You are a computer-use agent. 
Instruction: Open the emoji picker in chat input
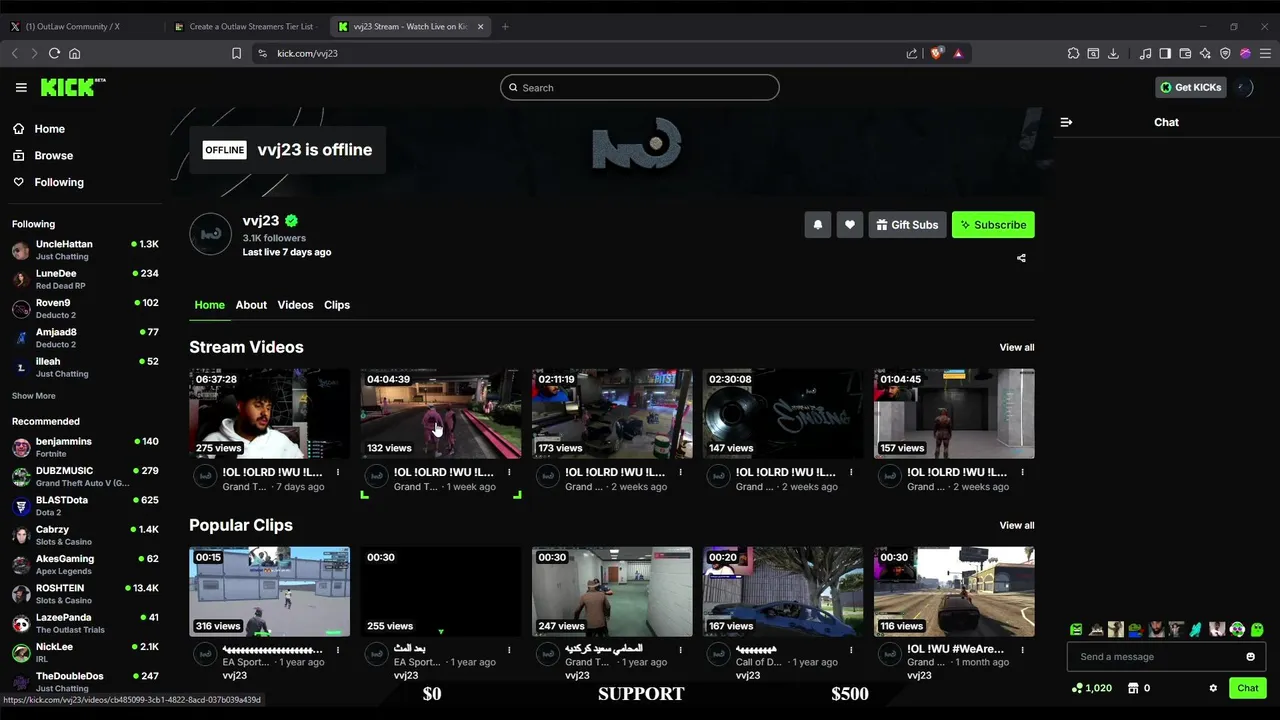[1250, 657]
